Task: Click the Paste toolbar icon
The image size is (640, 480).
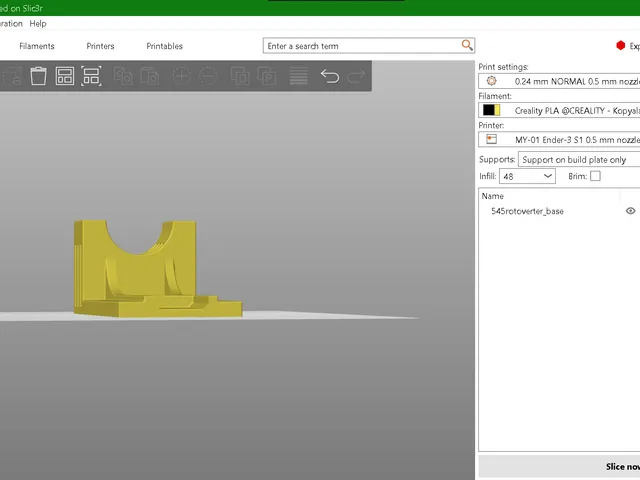Action: point(149,76)
